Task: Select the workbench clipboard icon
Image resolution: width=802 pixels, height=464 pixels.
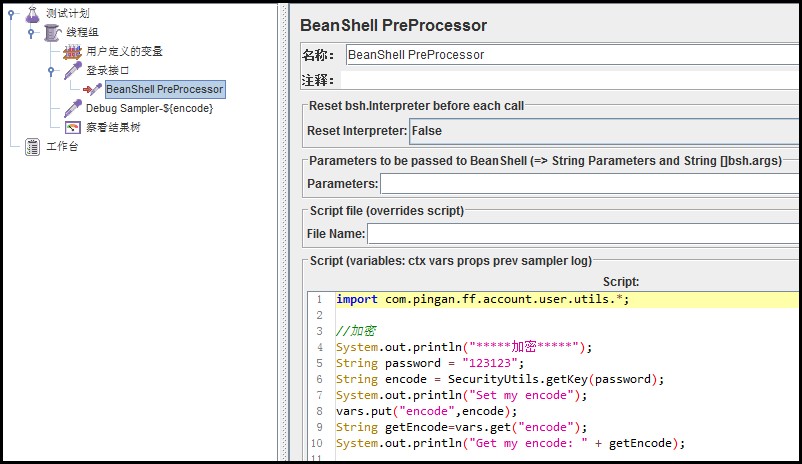Action: point(32,147)
